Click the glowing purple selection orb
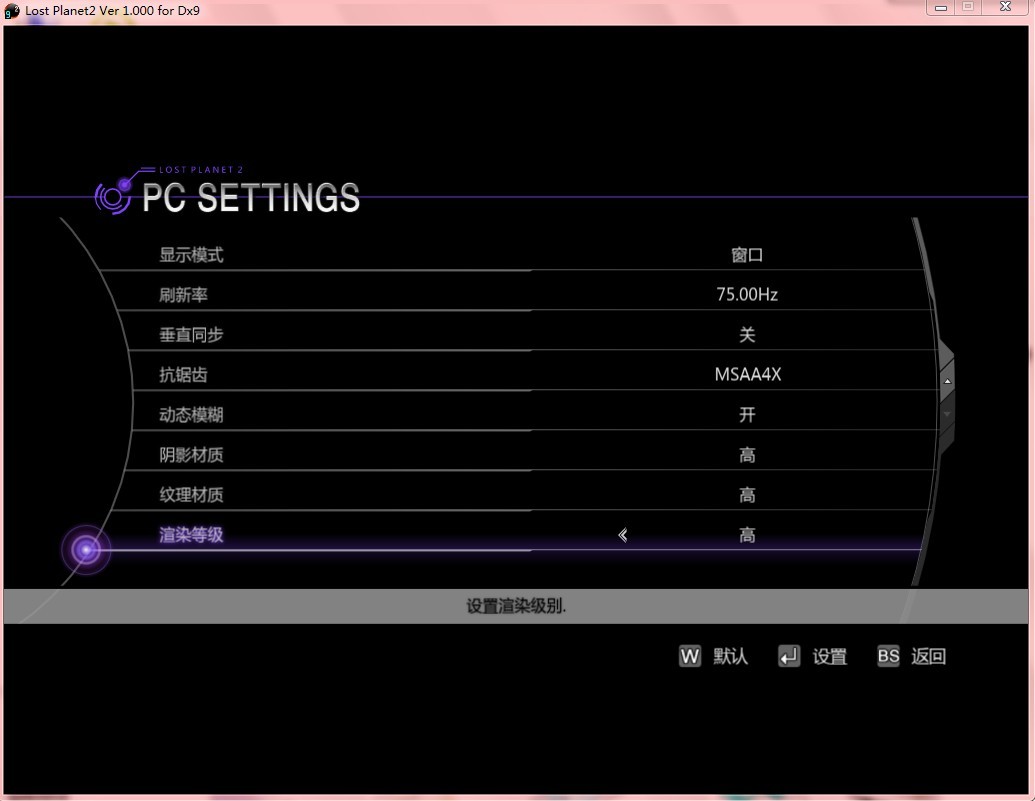Image resolution: width=1035 pixels, height=801 pixels. (86, 549)
